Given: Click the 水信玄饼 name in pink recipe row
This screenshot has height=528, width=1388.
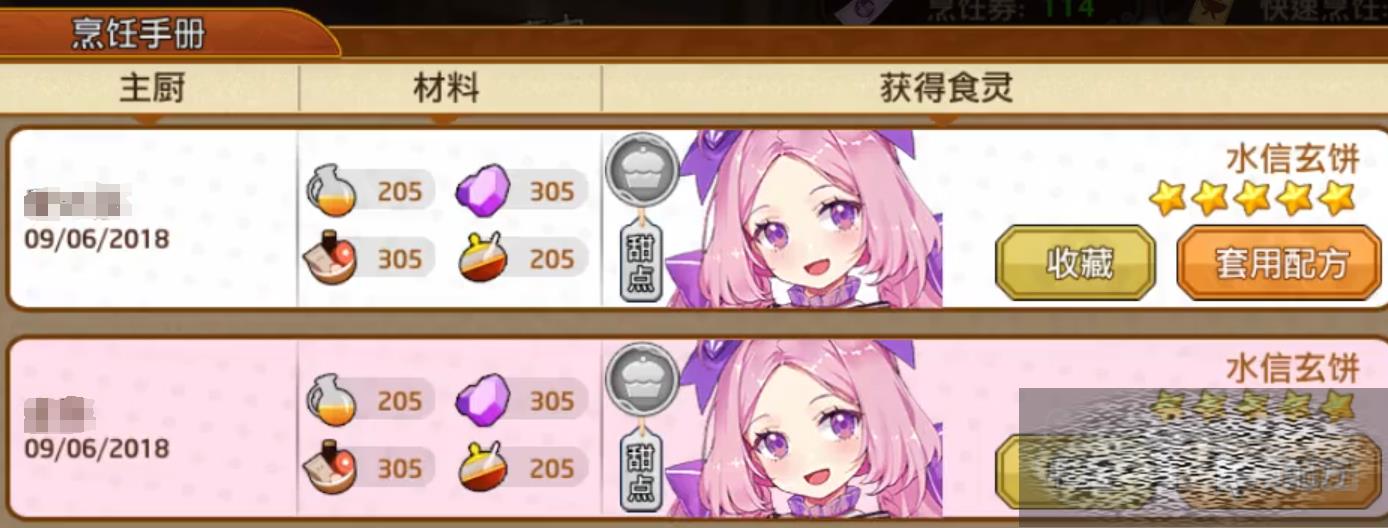Looking at the screenshot, I should [x=1292, y=368].
